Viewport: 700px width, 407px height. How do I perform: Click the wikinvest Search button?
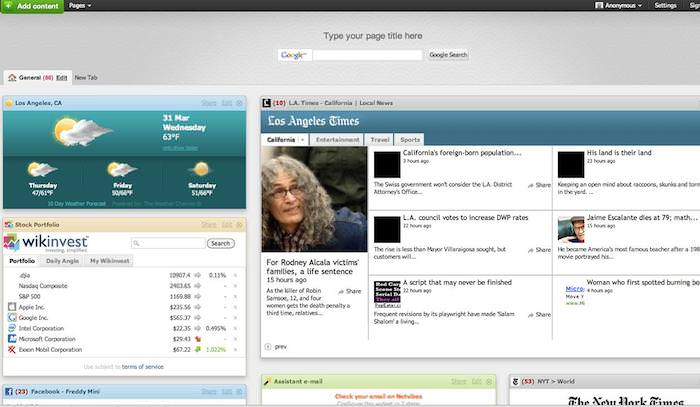pyautogui.click(x=221, y=244)
